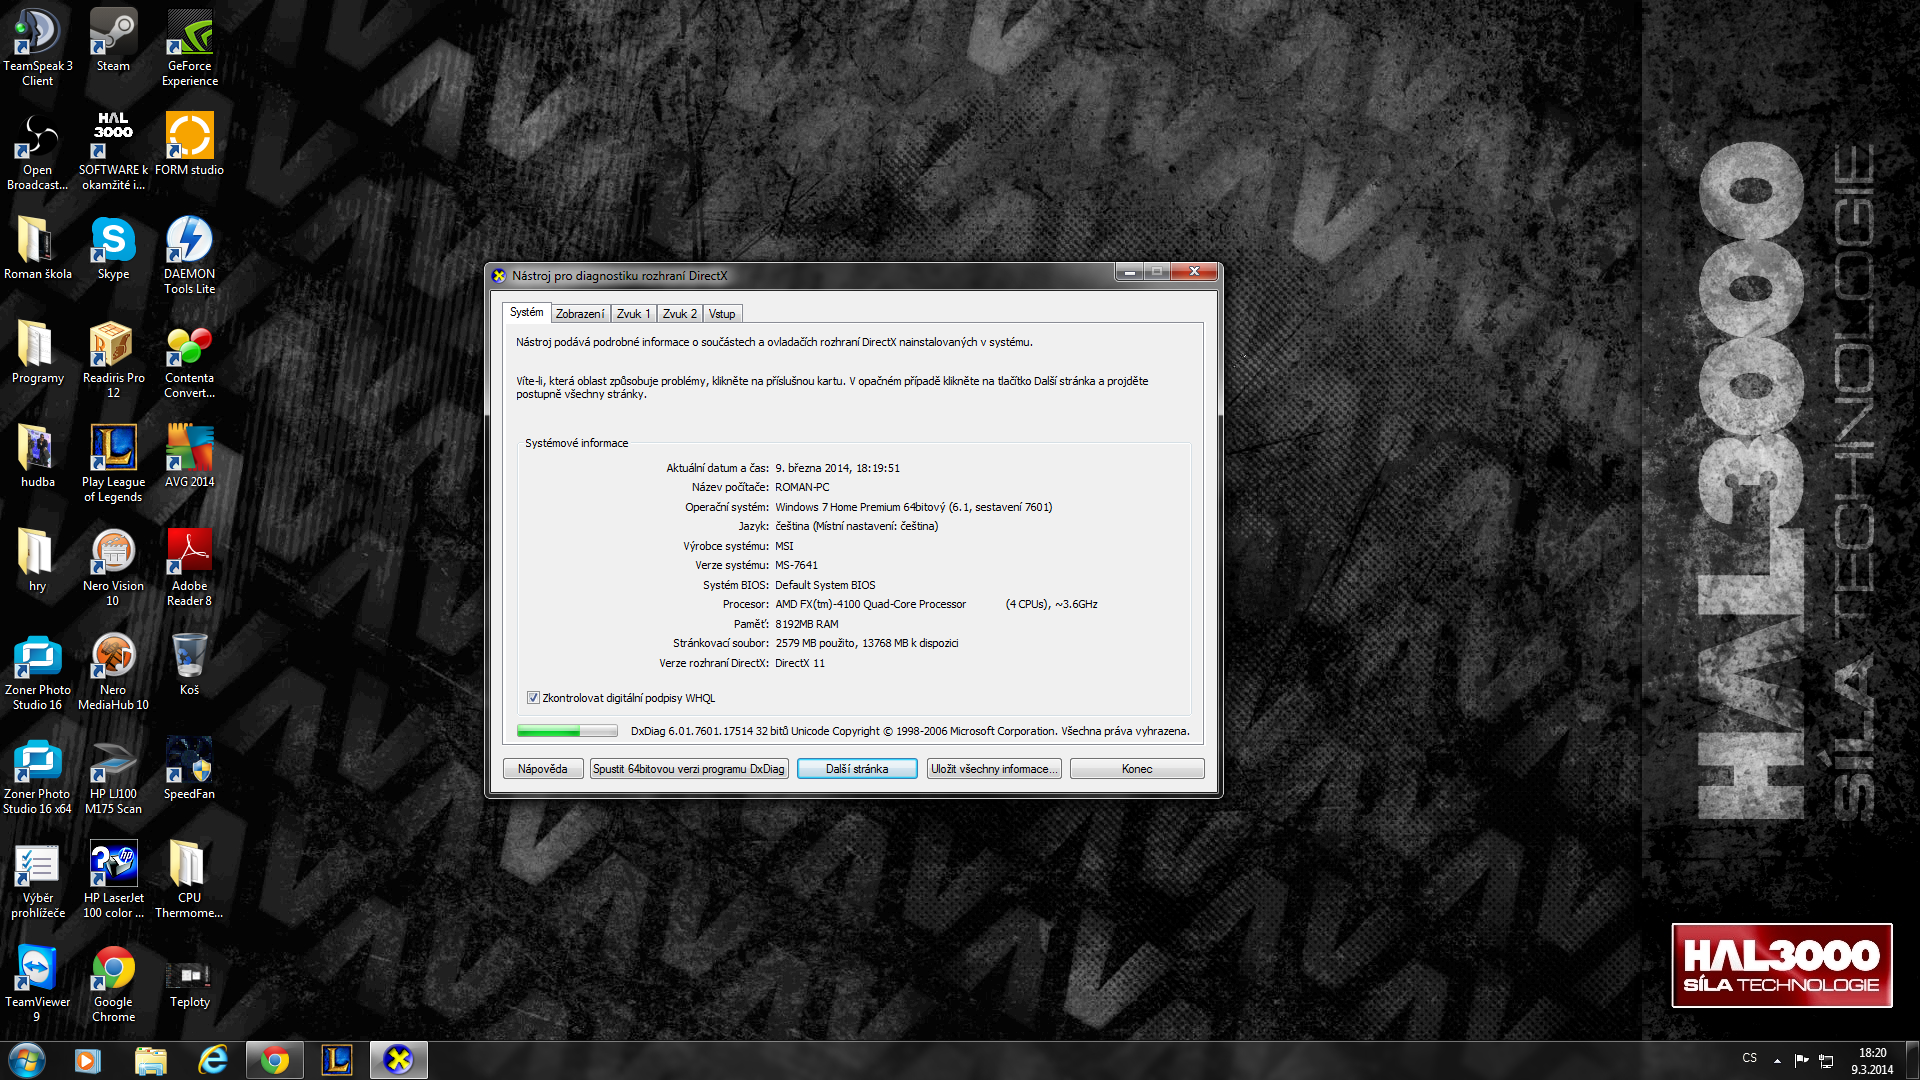
Task: Go to Další stránka
Action: pyautogui.click(x=857, y=769)
